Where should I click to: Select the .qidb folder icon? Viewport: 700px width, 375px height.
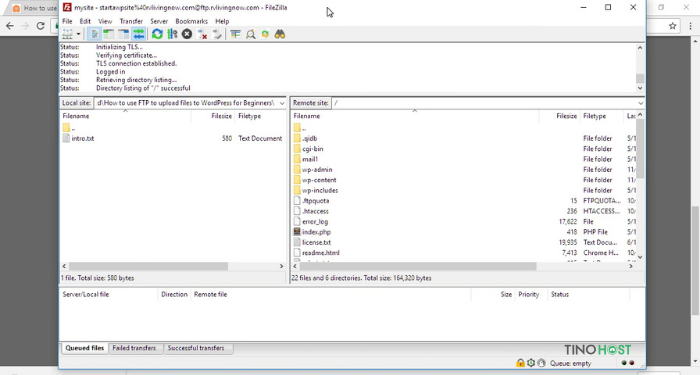coord(297,138)
